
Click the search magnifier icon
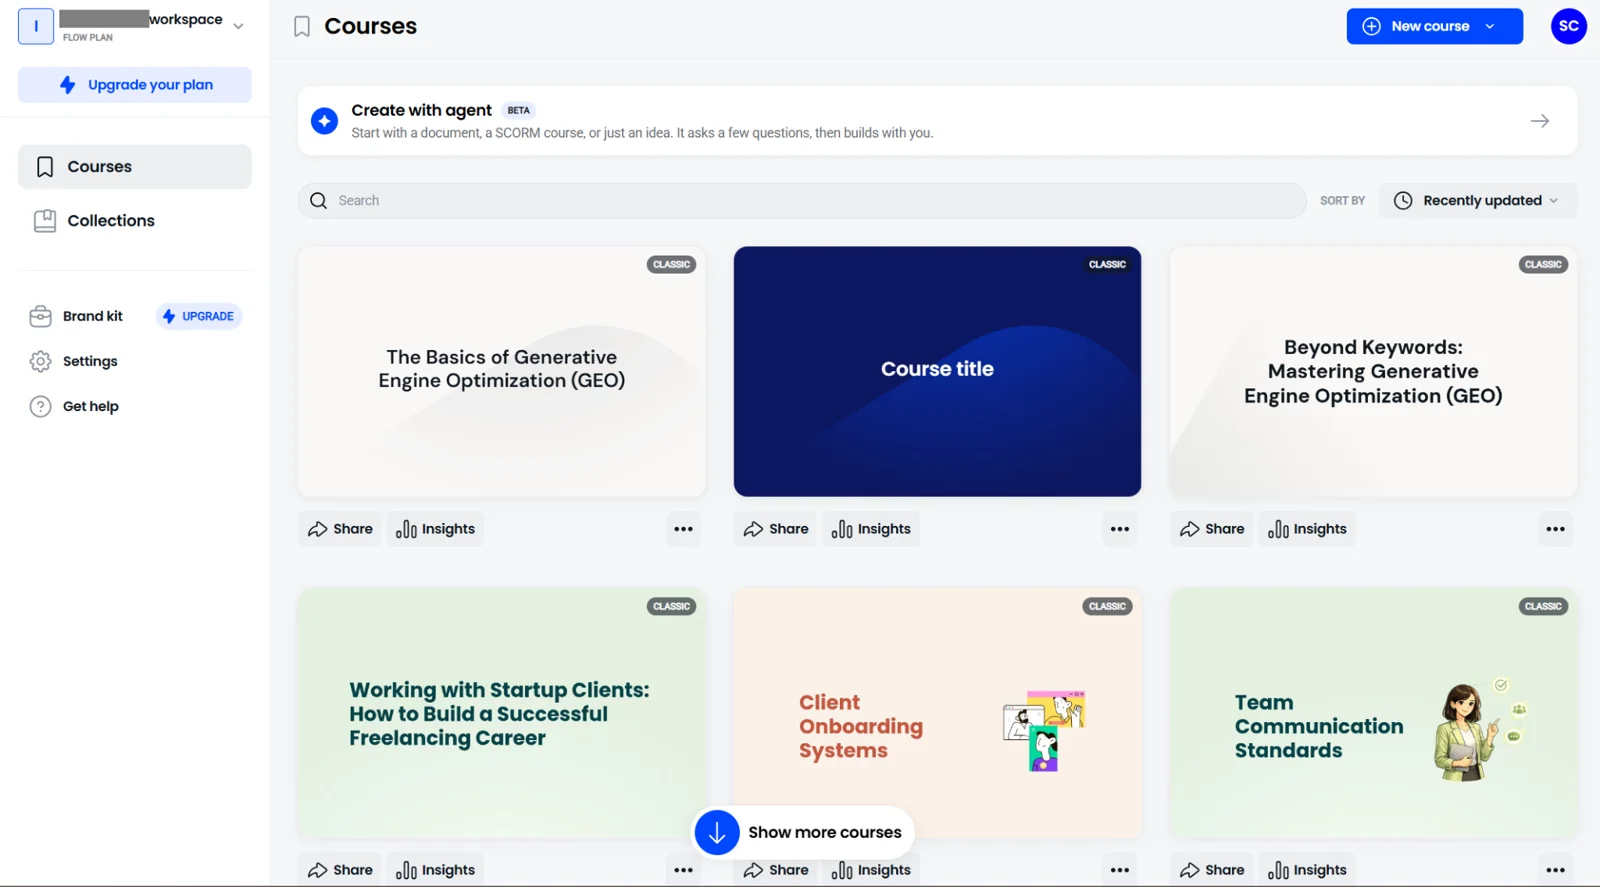coord(318,201)
